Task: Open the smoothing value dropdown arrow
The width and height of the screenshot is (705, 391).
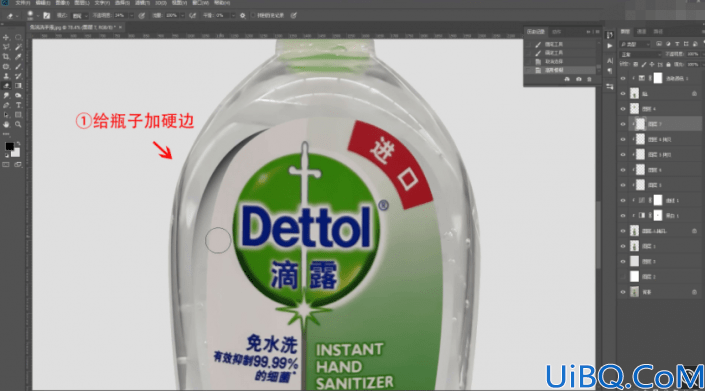Action: 233,15
